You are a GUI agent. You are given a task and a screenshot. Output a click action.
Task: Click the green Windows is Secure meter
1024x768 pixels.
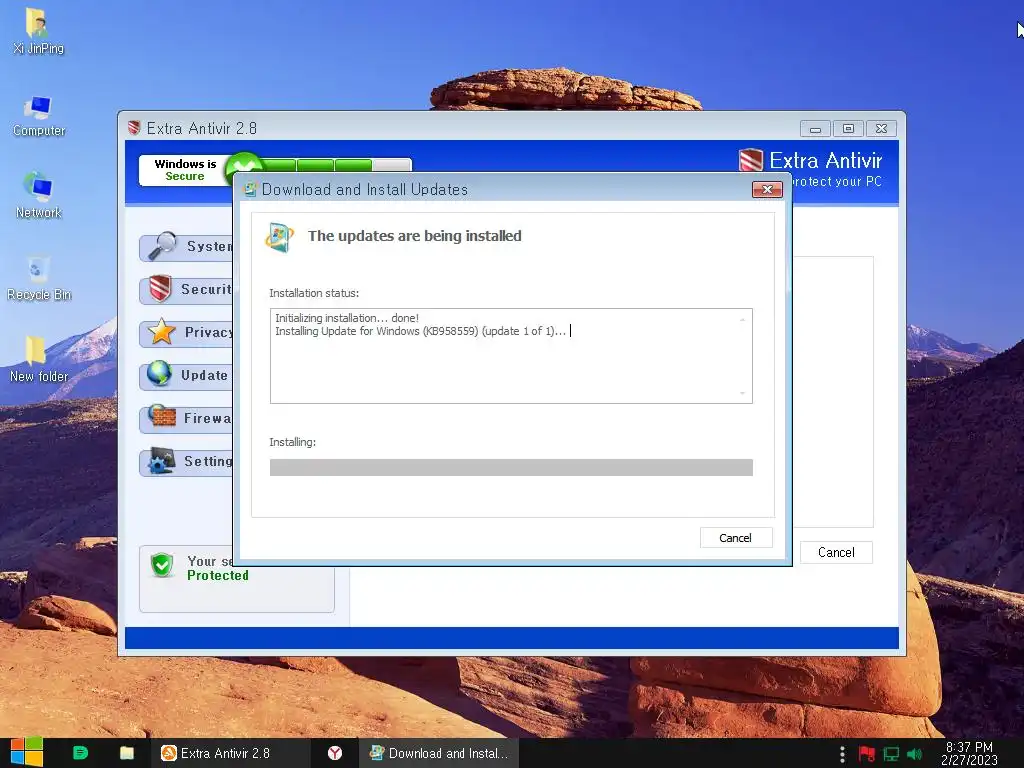(317, 167)
